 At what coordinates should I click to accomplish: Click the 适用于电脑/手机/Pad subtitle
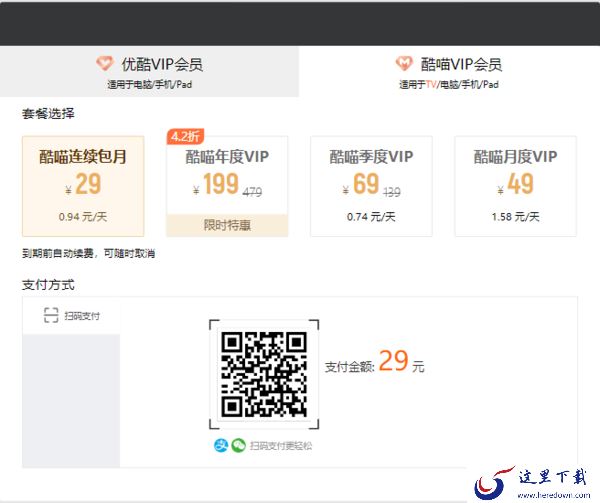click(150, 84)
